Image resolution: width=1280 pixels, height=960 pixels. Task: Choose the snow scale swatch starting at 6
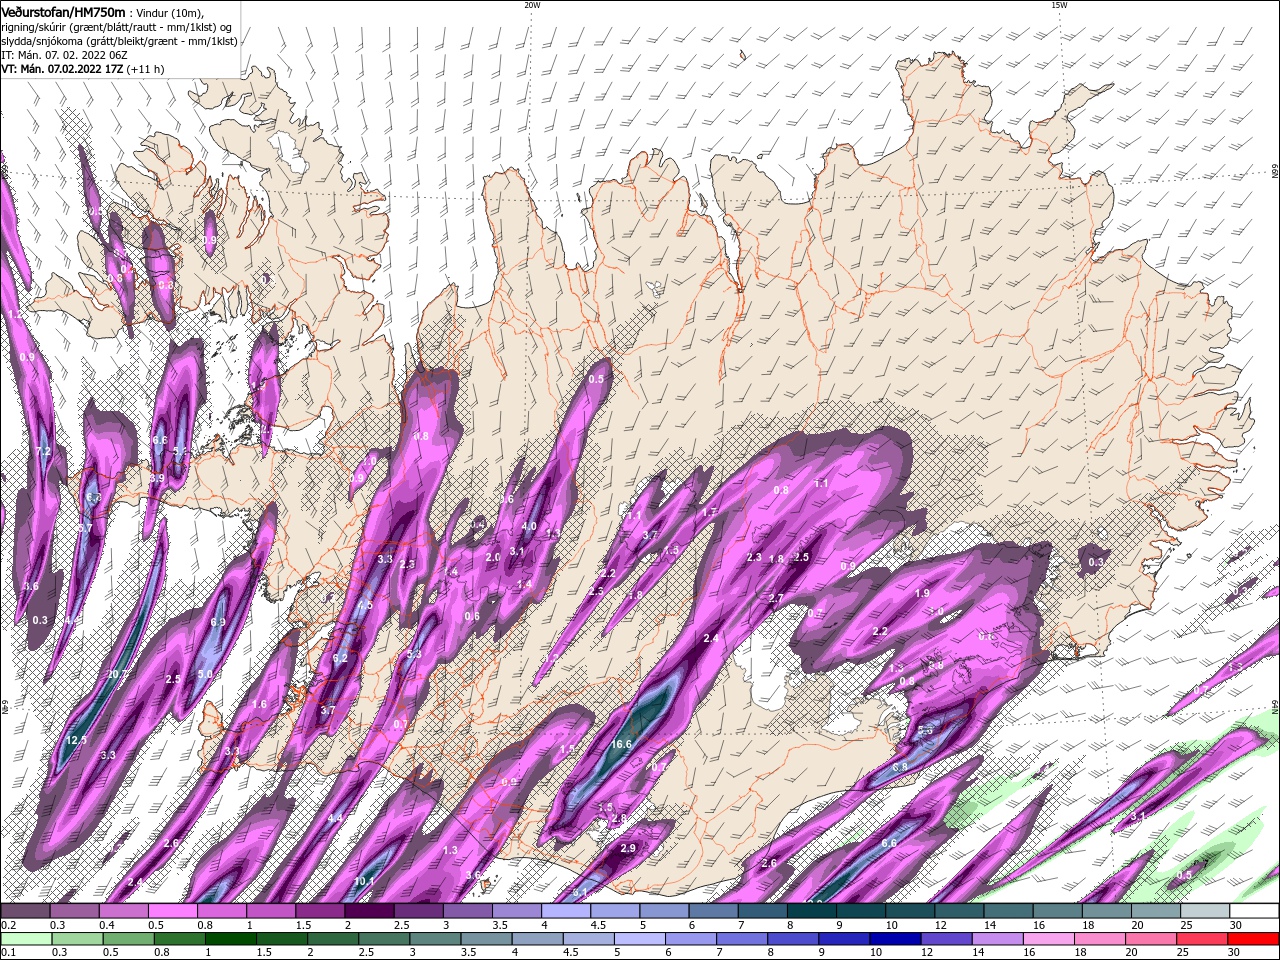(711, 911)
